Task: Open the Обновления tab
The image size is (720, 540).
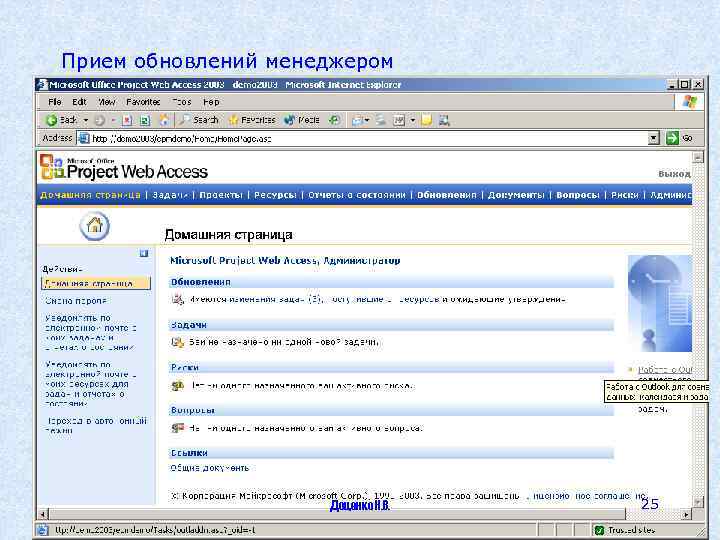Action: (x=447, y=195)
